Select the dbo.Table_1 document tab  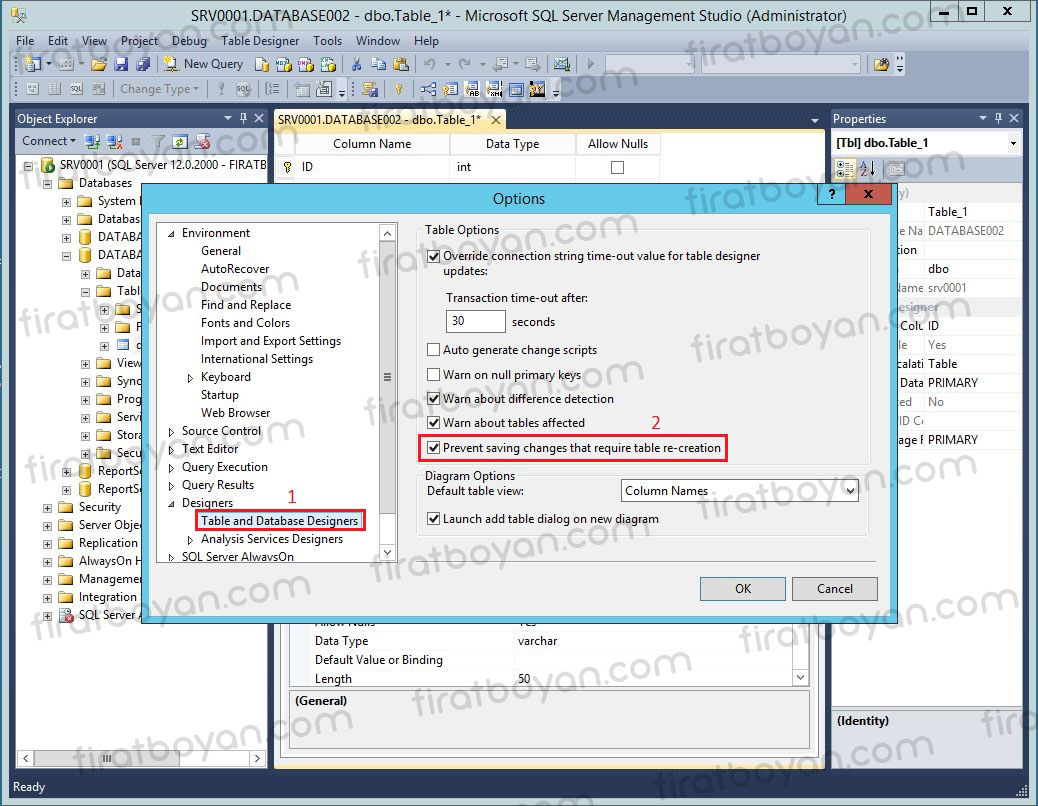(x=379, y=119)
